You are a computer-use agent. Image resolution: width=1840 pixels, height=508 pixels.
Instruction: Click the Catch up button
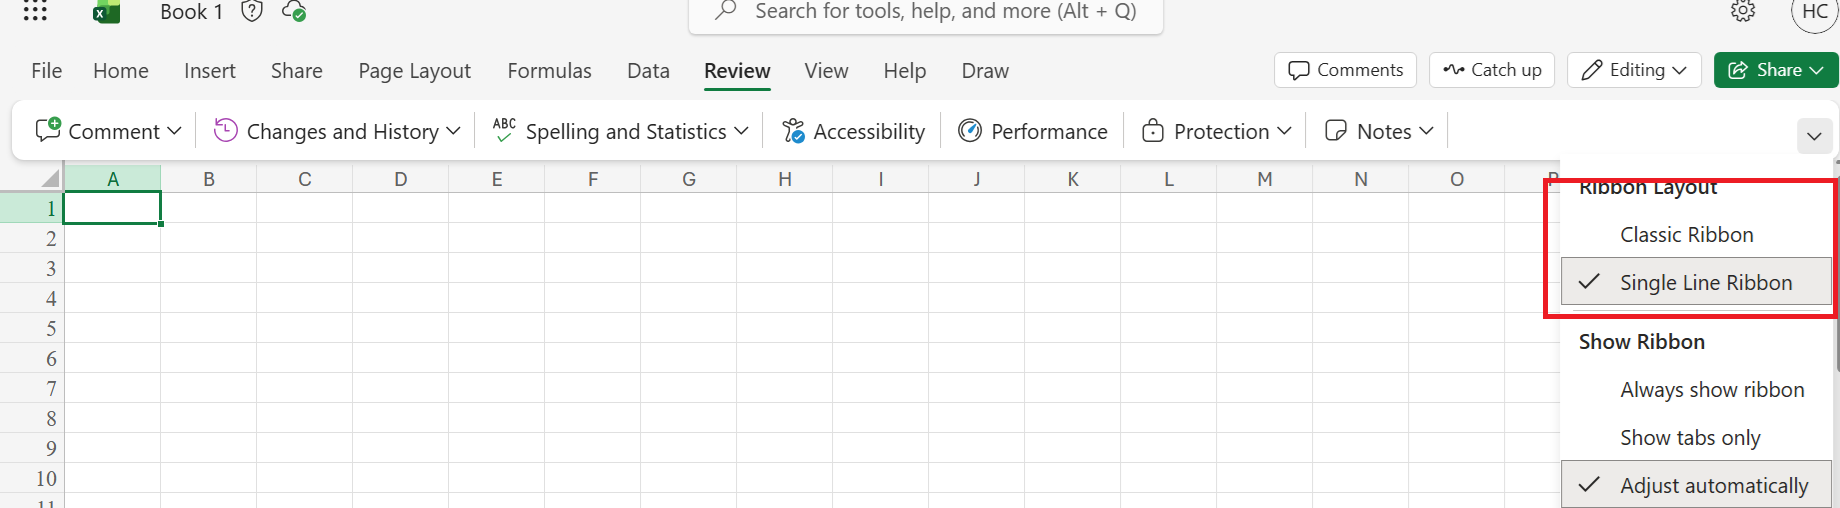click(1492, 70)
